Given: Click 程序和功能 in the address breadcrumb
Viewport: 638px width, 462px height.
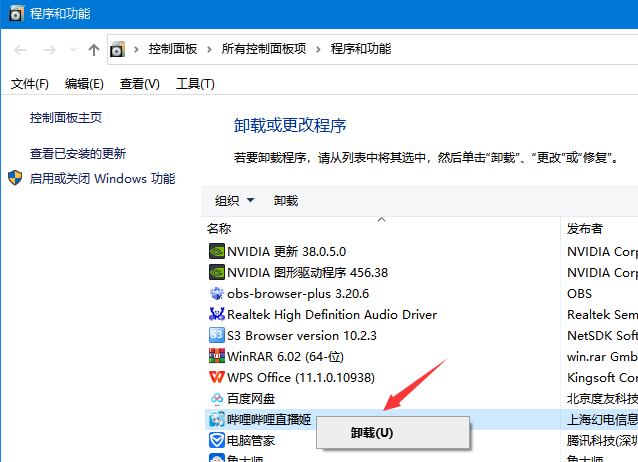Looking at the screenshot, I should (361, 49).
